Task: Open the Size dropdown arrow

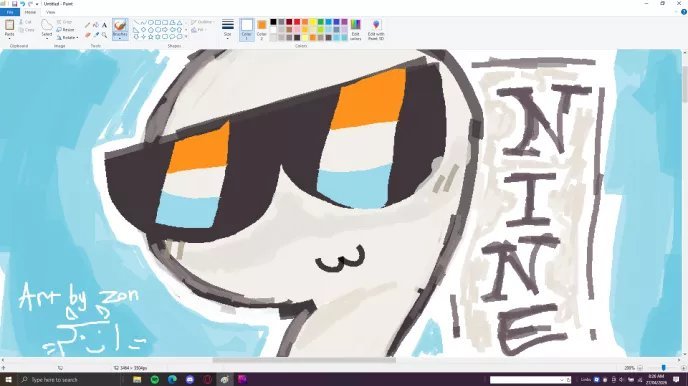Action: click(228, 39)
